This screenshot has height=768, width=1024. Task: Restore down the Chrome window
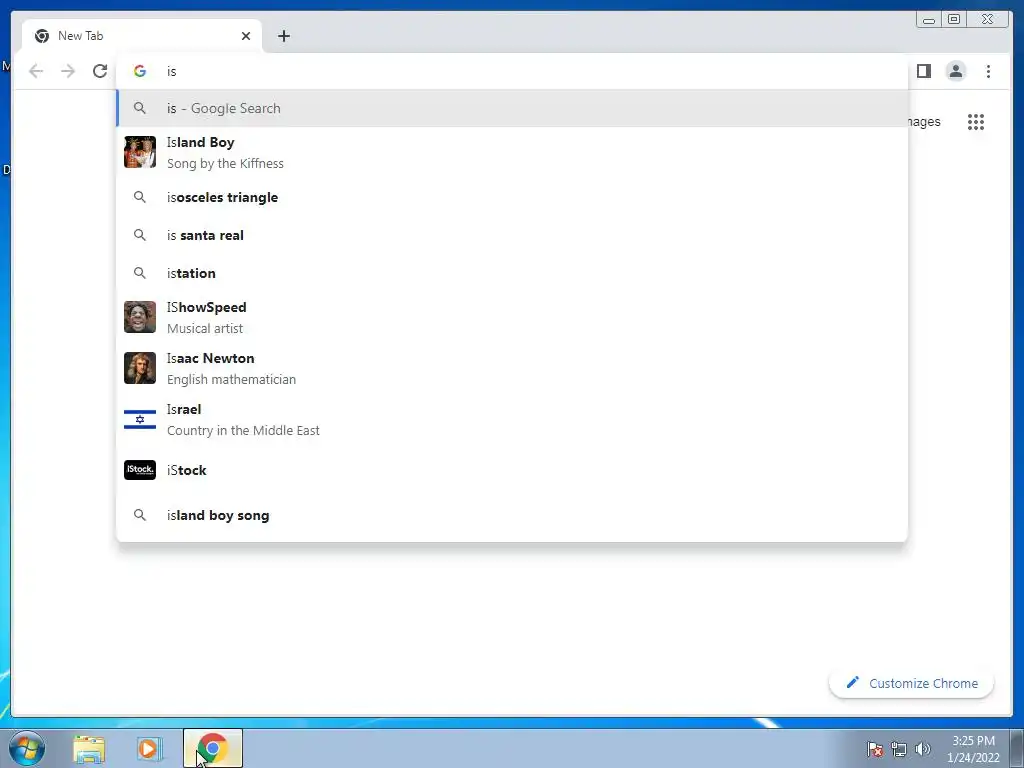pos(953,20)
